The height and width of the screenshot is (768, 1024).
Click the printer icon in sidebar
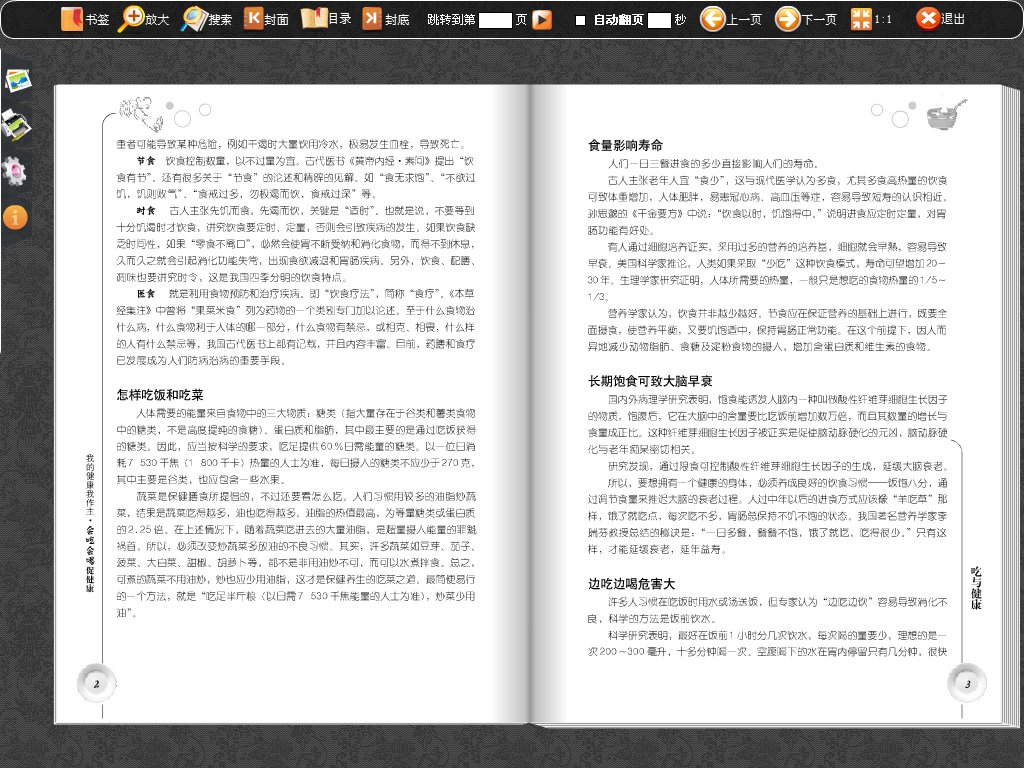click(16, 125)
